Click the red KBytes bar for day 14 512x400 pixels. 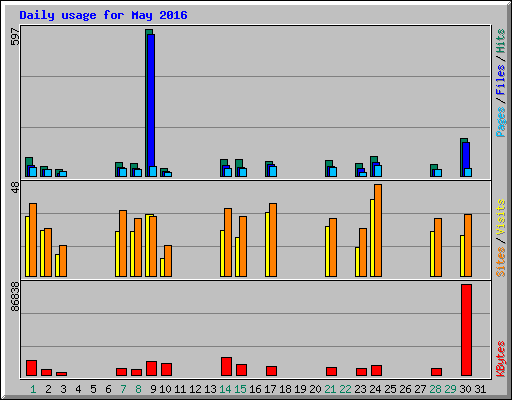point(226,367)
